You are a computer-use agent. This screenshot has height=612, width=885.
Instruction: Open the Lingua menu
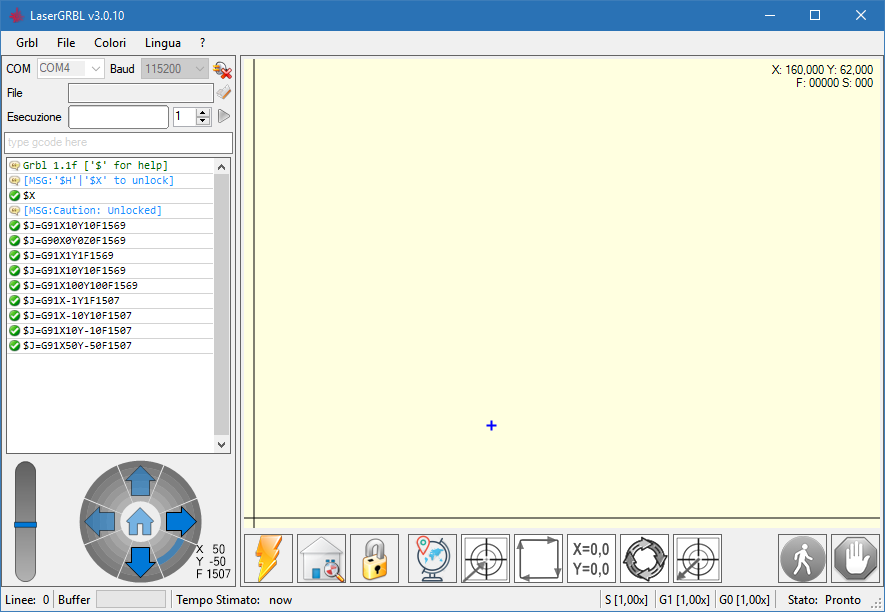(163, 43)
